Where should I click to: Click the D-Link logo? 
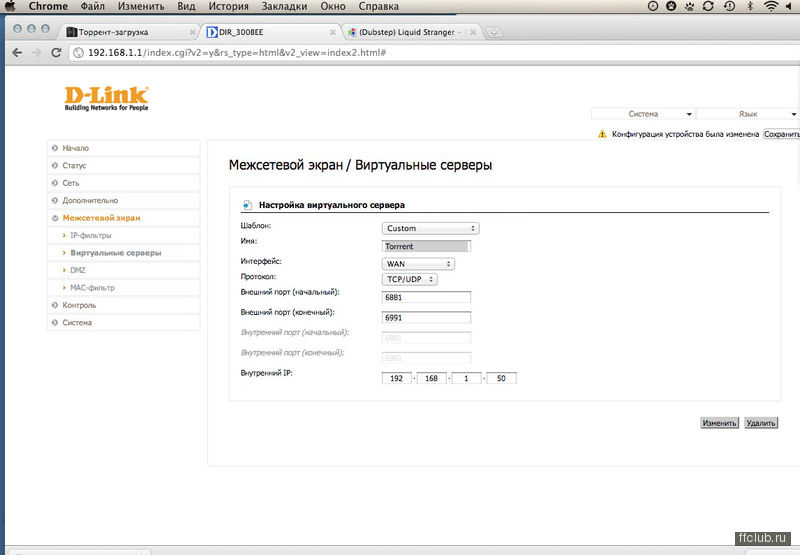click(x=107, y=98)
